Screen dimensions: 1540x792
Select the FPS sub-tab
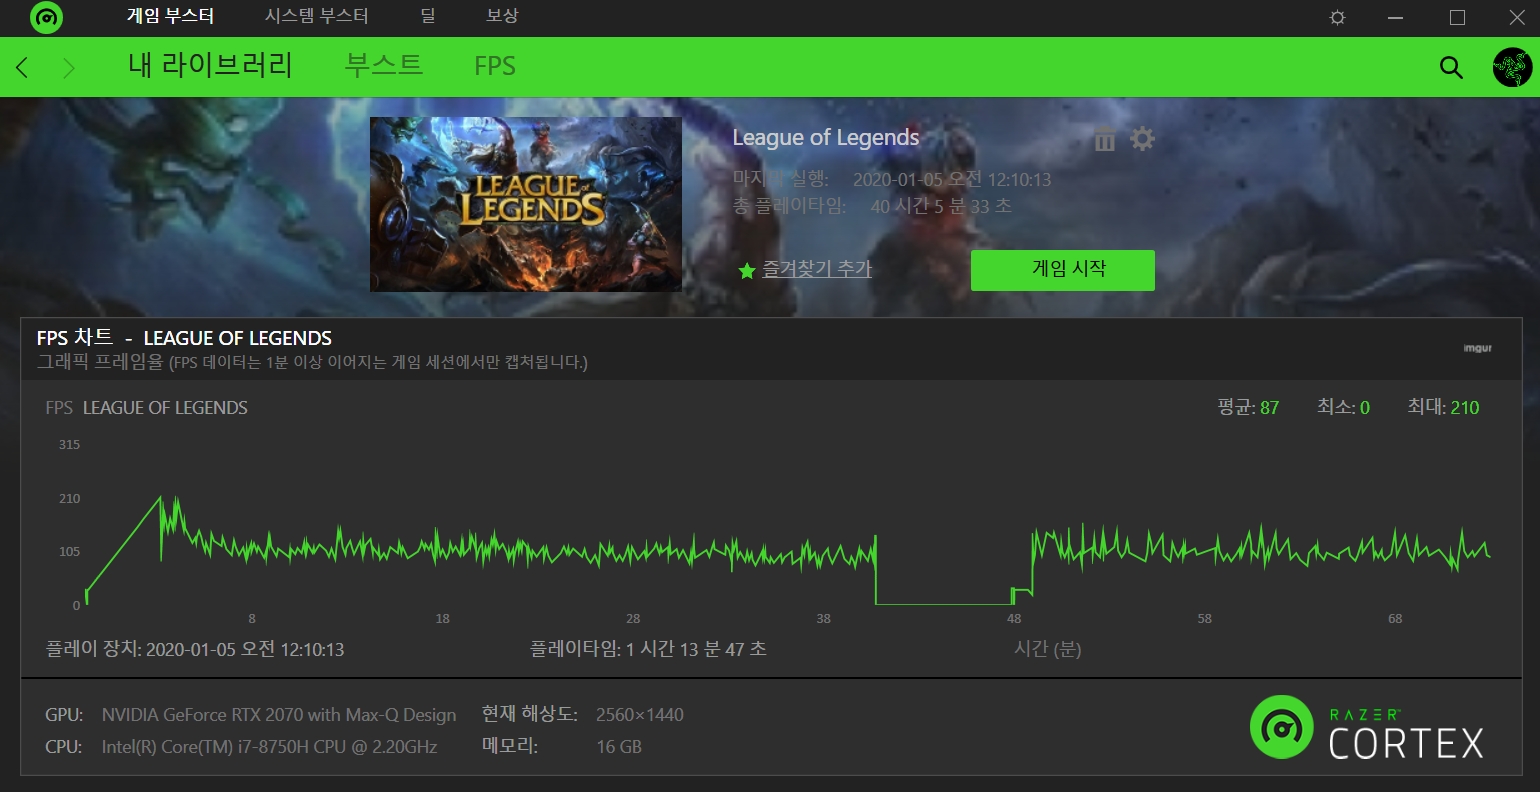click(495, 66)
